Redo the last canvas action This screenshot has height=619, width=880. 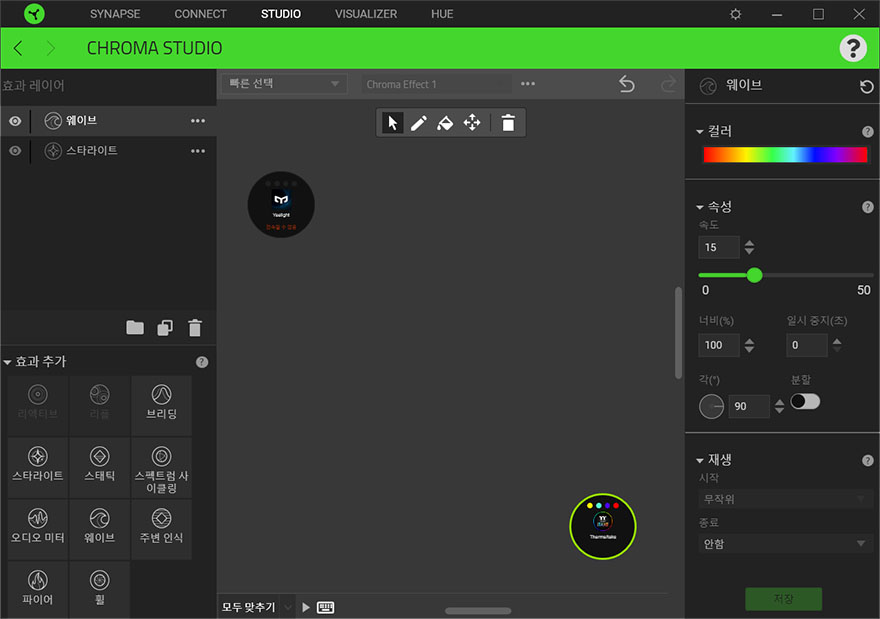(668, 84)
